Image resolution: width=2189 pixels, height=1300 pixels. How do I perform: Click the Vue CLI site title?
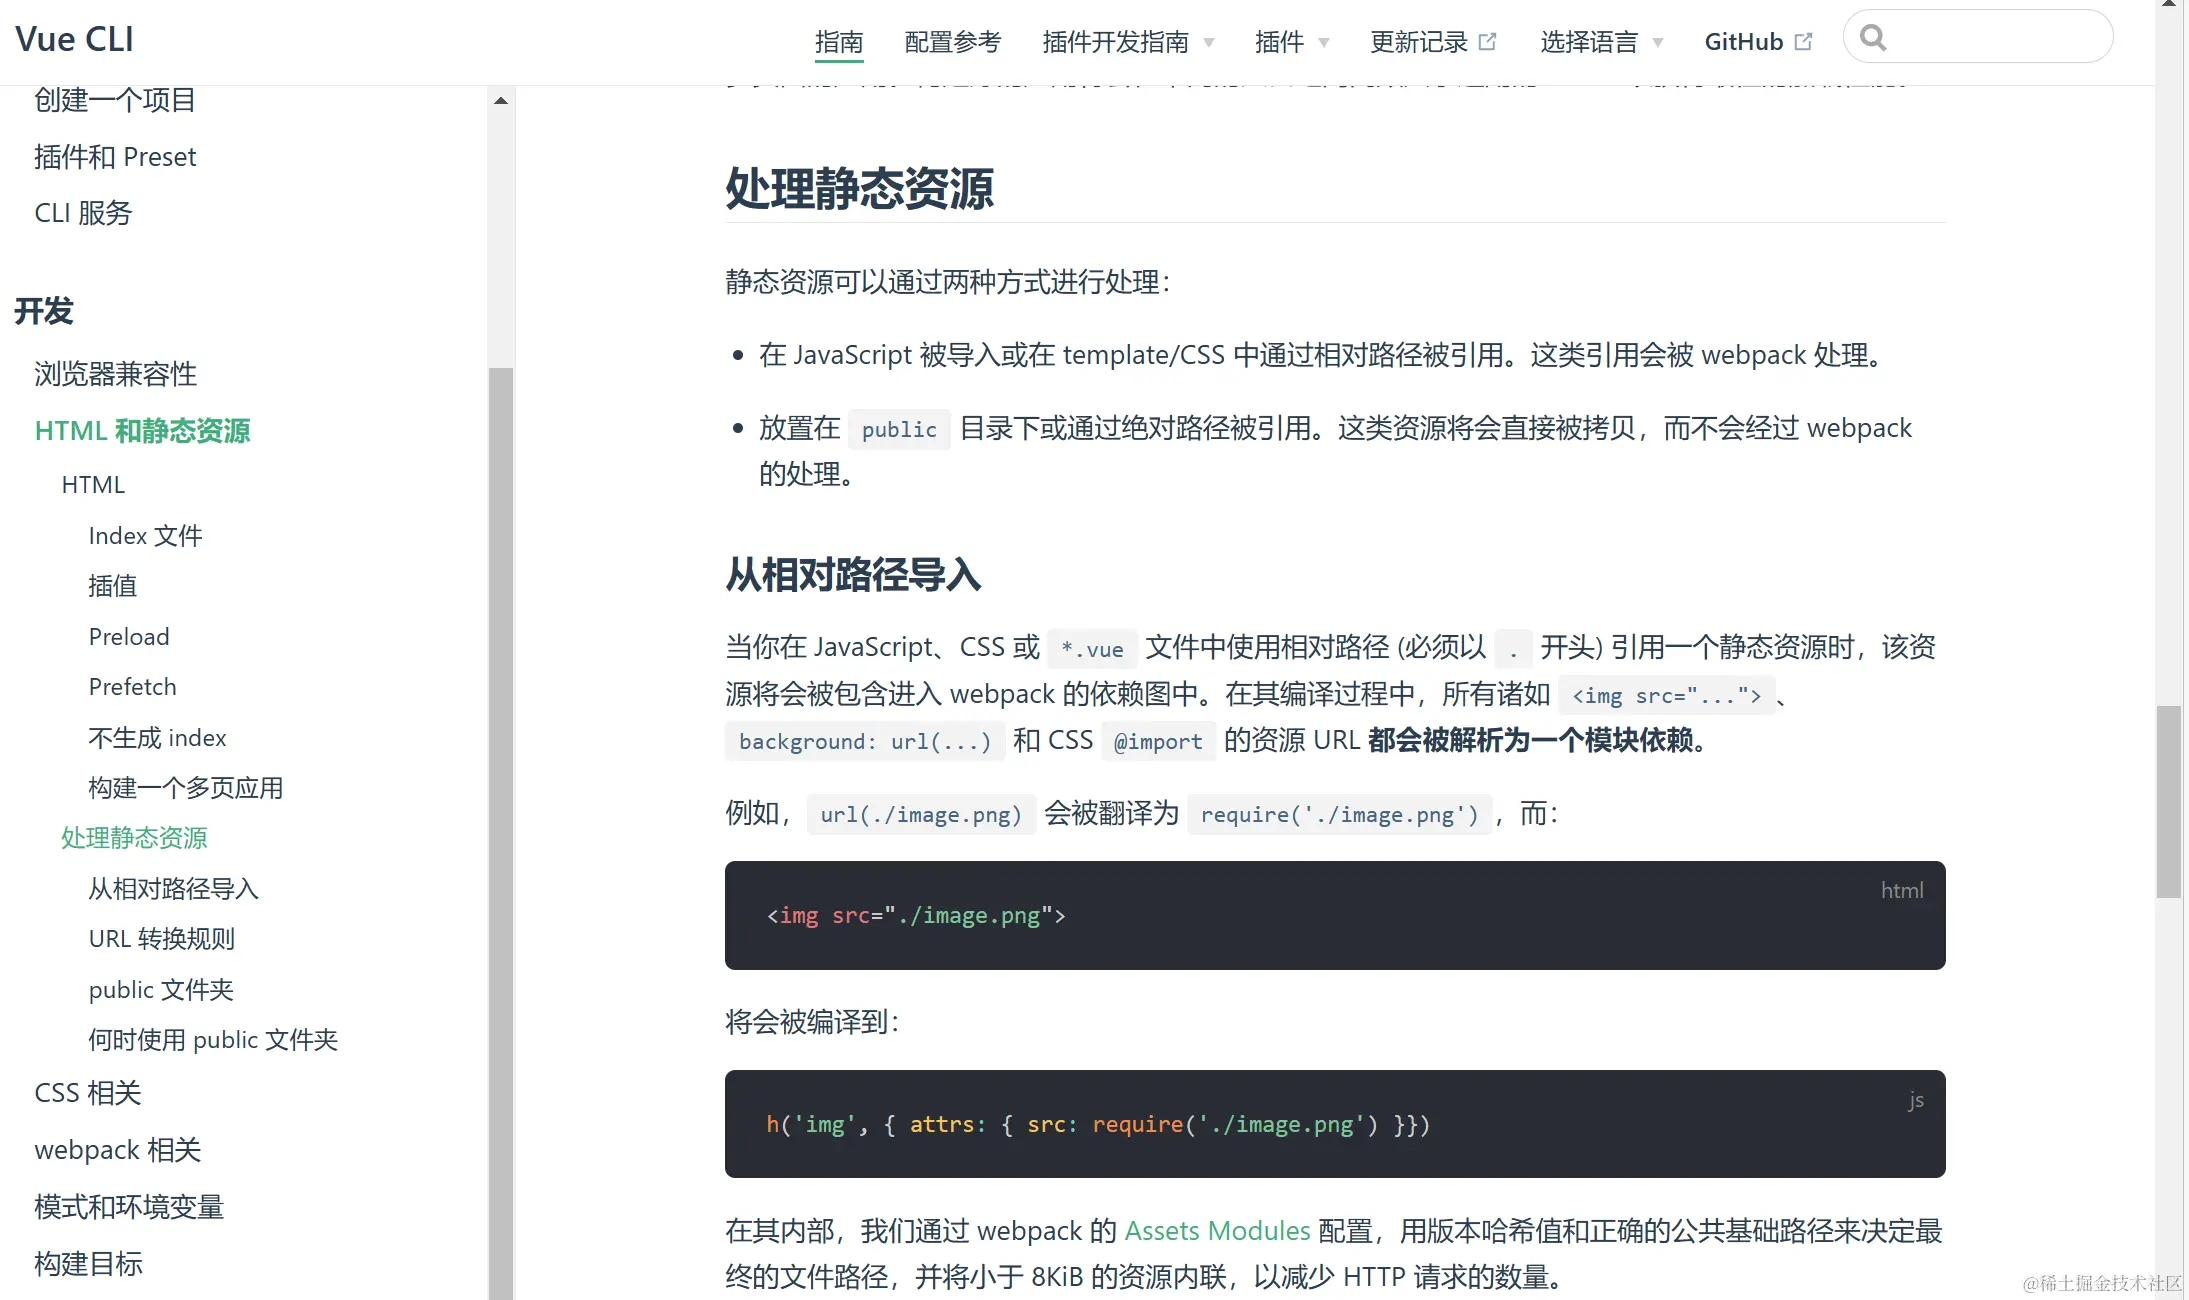pyautogui.click(x=74, y=39)
